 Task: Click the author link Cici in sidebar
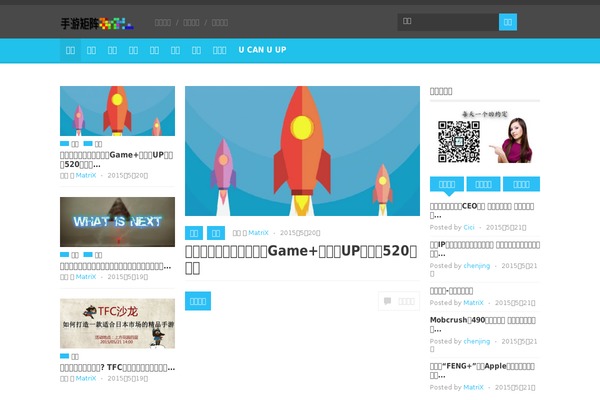[469, 227]
